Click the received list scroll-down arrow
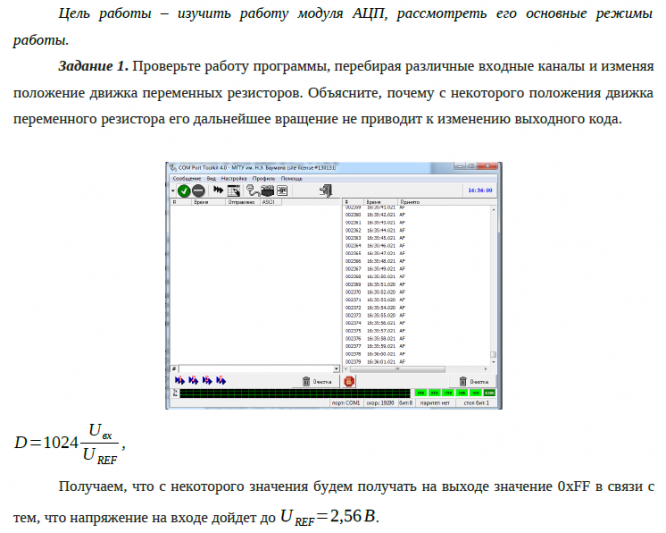 (493, 362)
